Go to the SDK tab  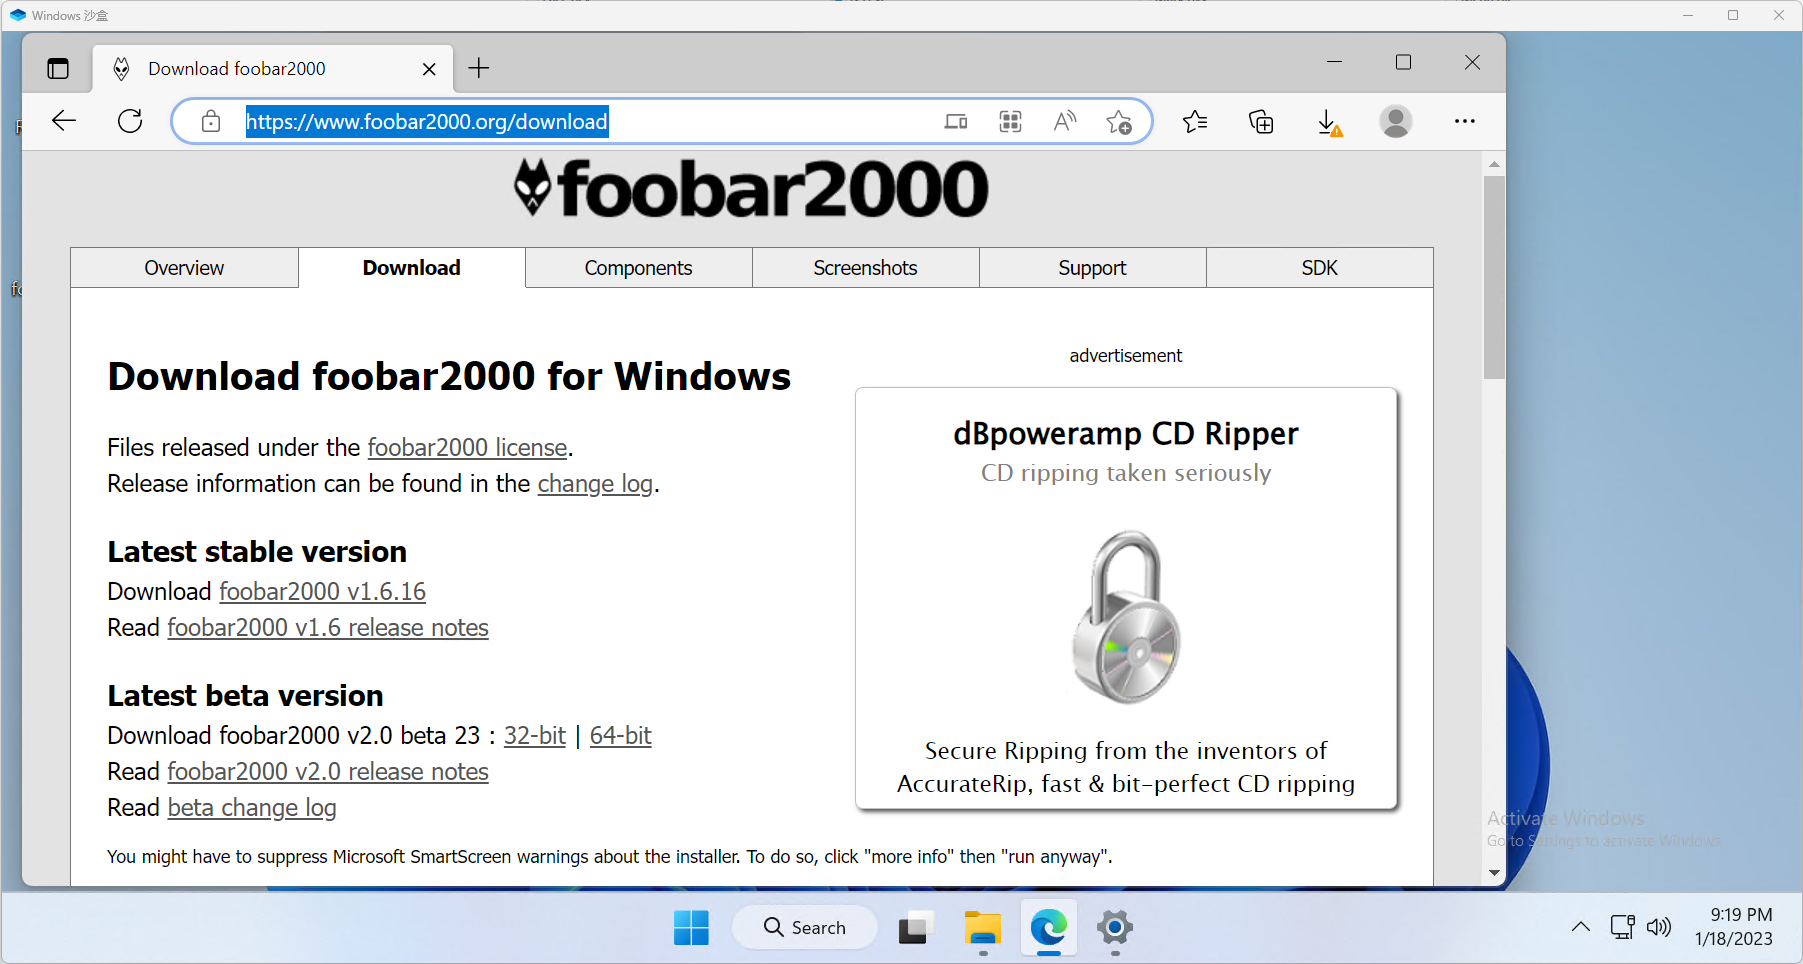[1319, 268]
